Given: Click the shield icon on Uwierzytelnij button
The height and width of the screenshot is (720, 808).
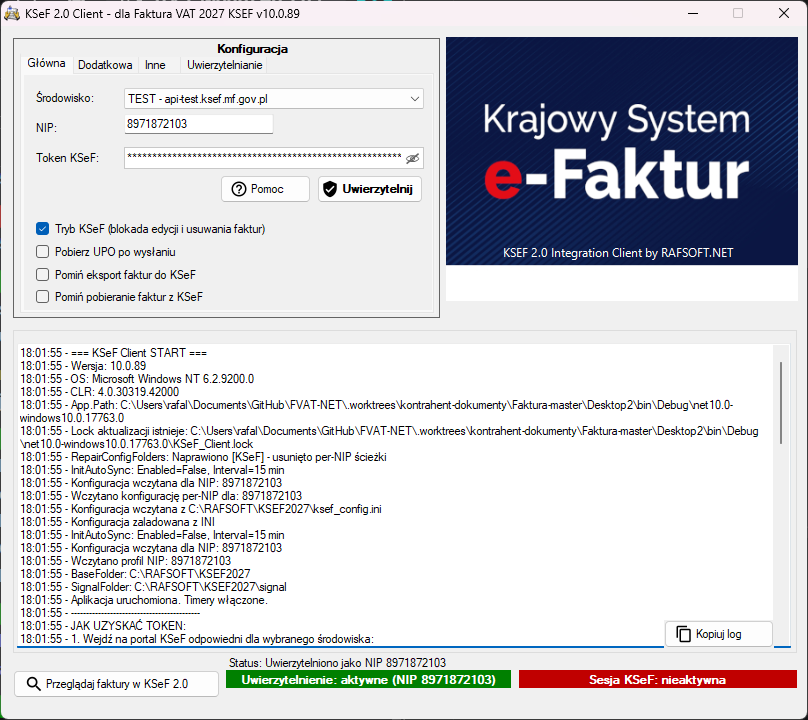Looking at the screenshot, I should (x=330, y=189).
